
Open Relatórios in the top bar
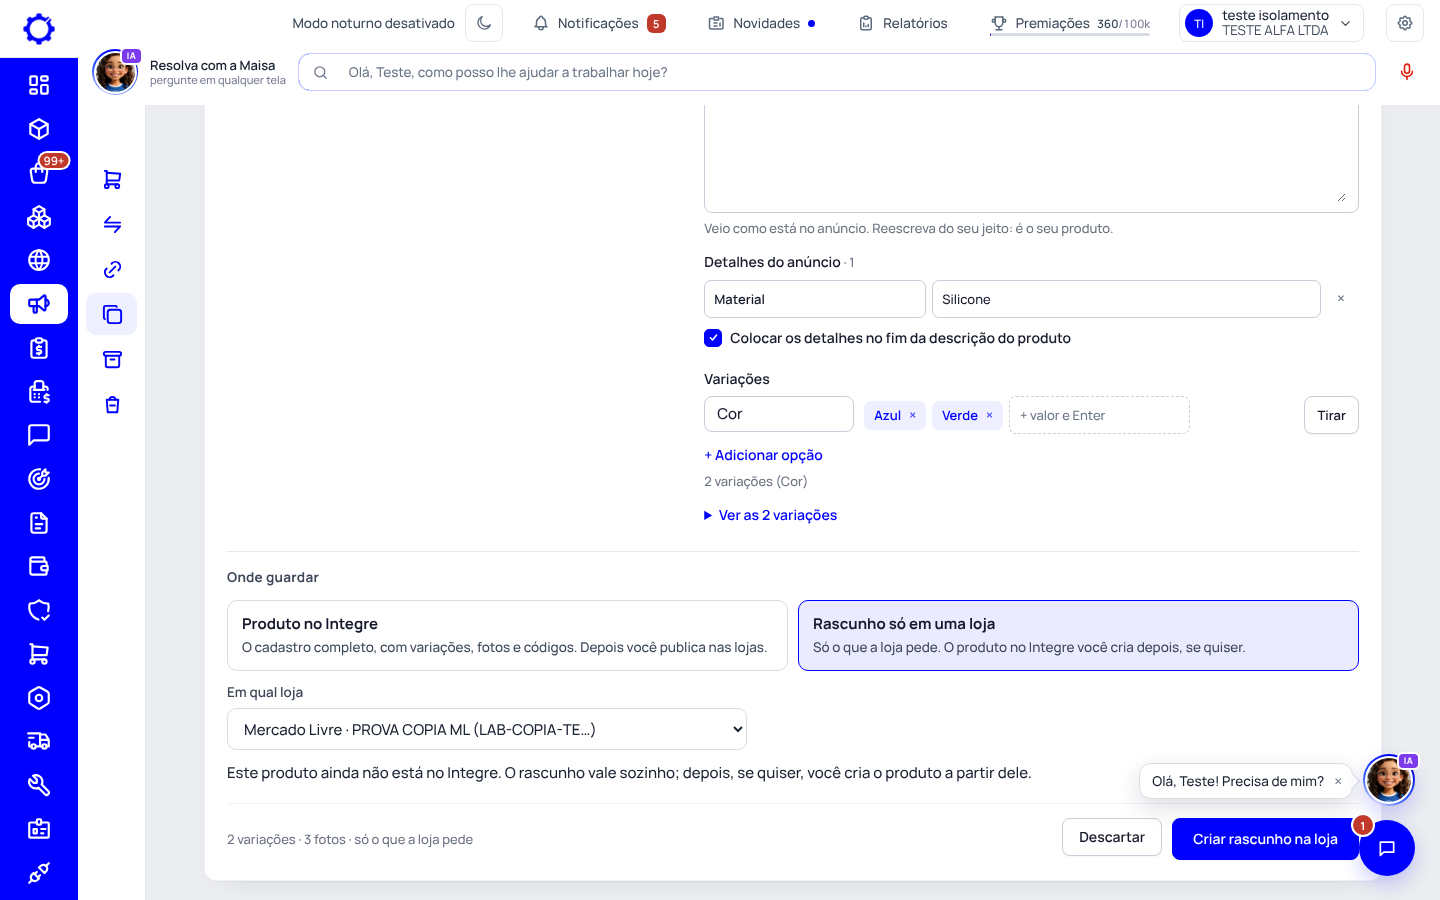pos(903,23)
